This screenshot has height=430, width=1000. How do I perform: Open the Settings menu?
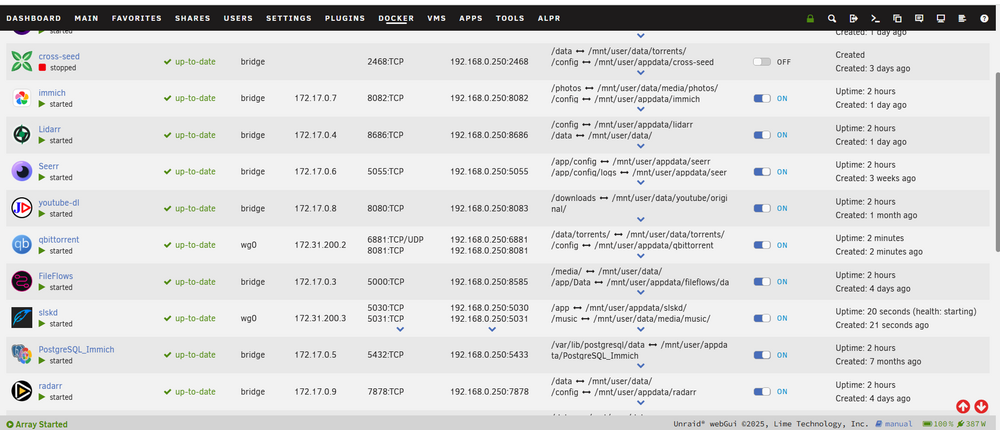[289, 19]
